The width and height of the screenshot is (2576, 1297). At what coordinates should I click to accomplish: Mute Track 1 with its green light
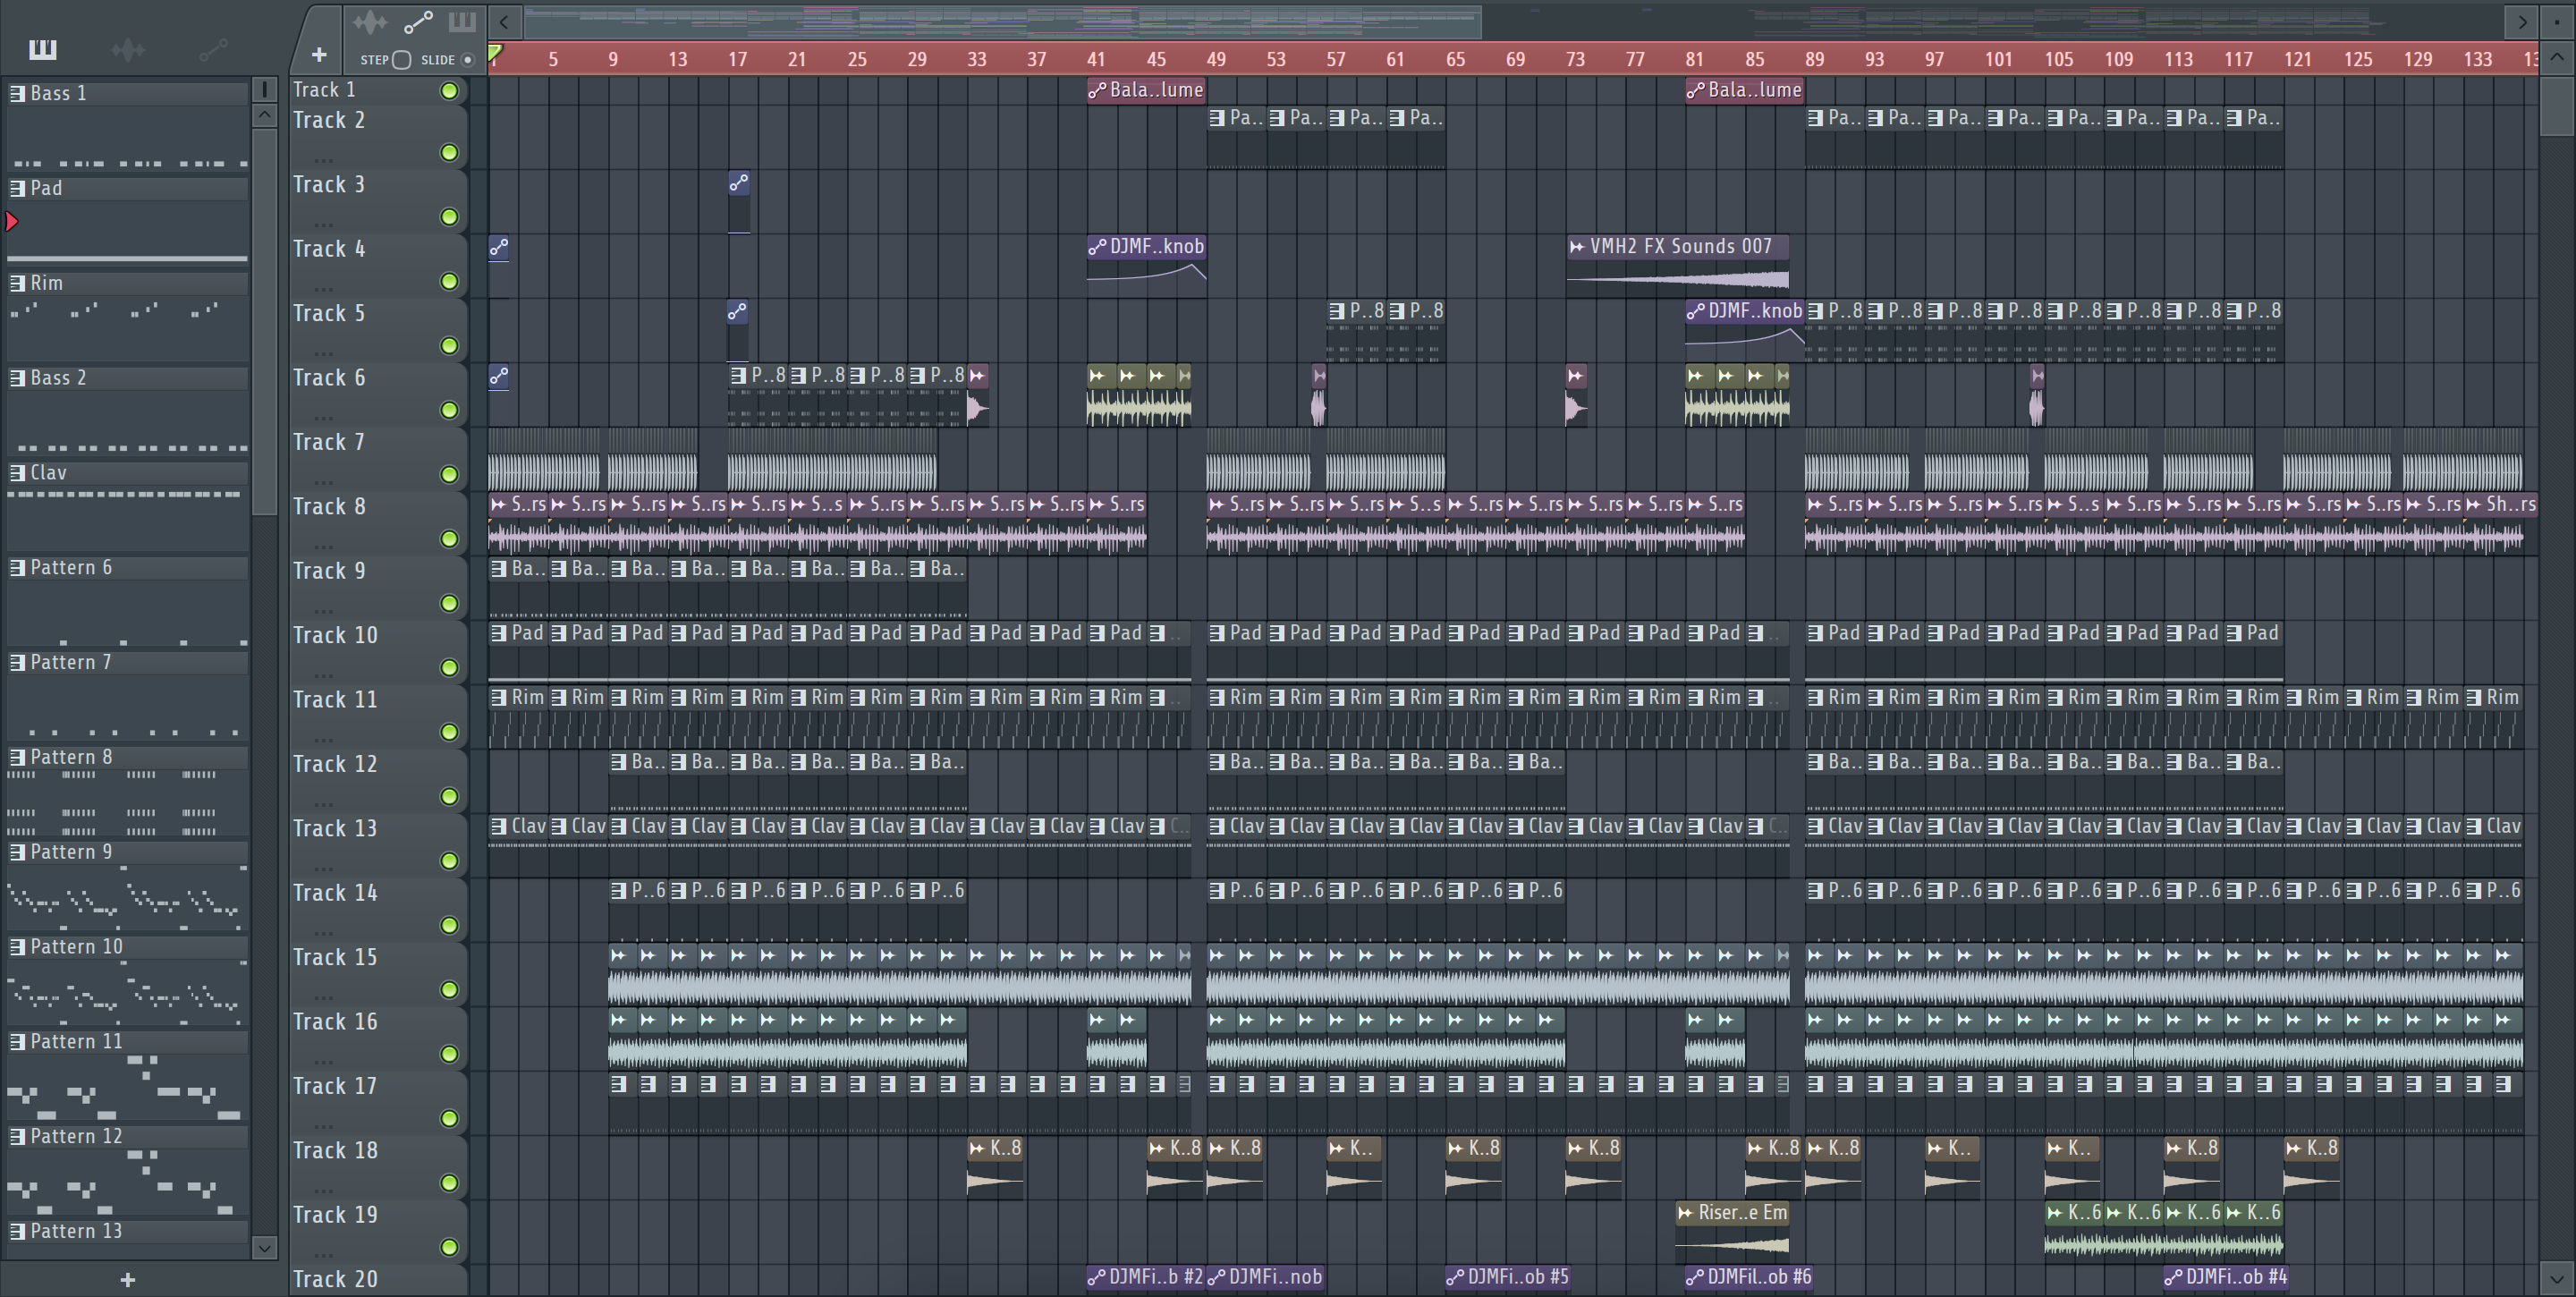(x=450, y=91)
